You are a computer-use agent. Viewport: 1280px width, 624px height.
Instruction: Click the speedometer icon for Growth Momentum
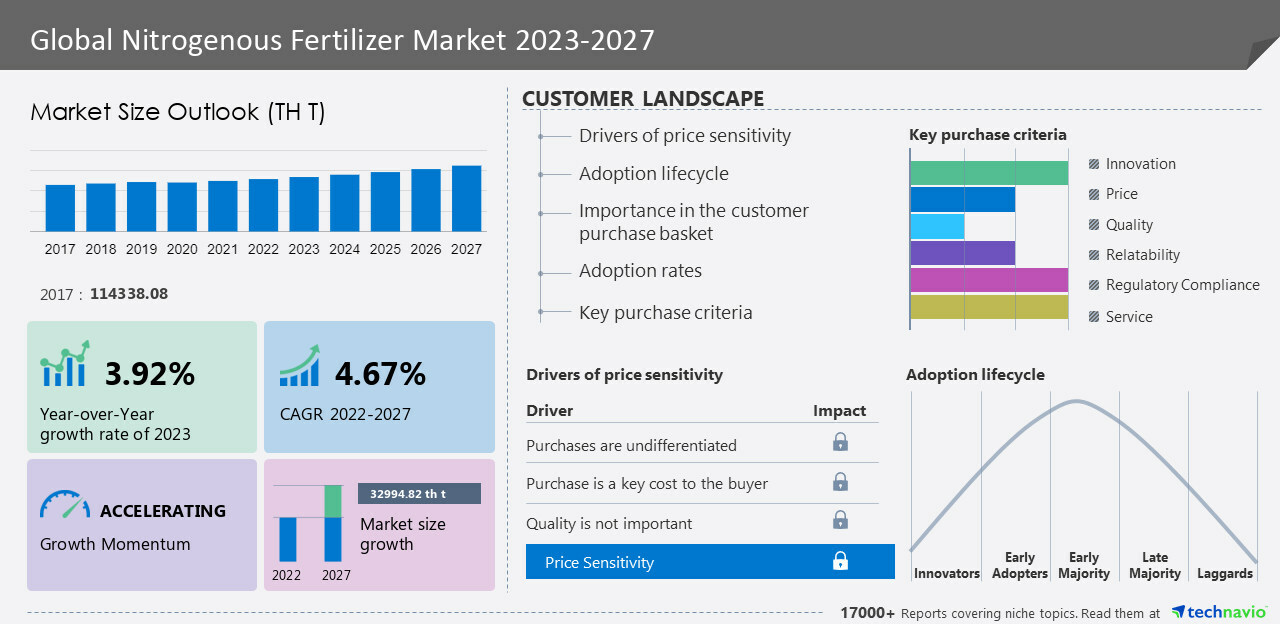tap(65, 504)
